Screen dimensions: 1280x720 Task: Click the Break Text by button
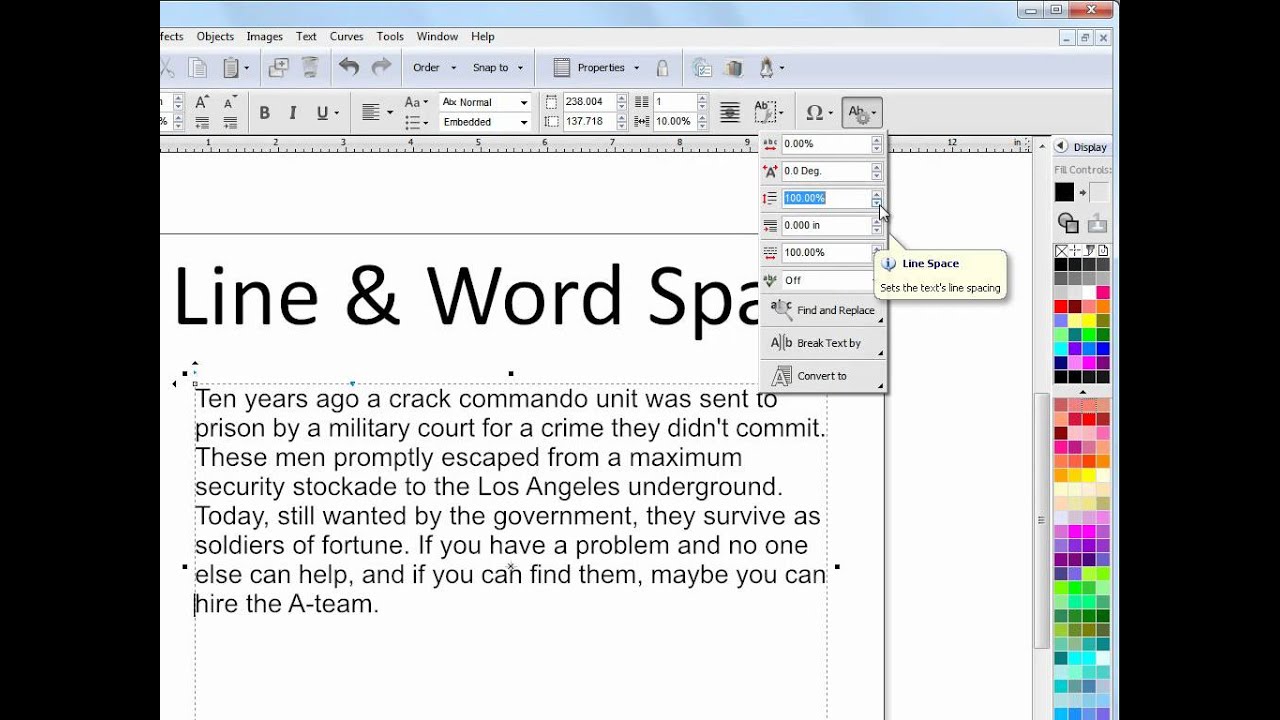click(823, 343)
